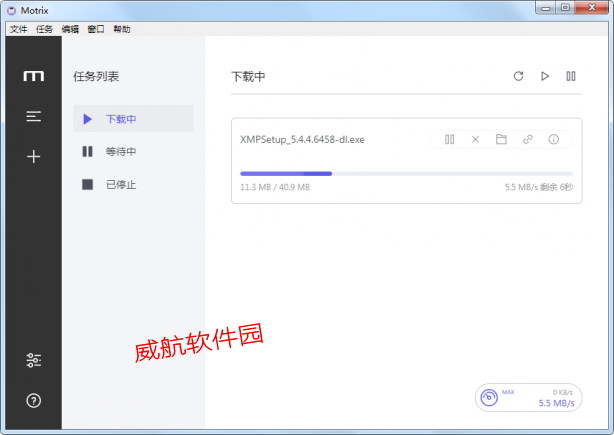Click the Motrix logo in the sidebar
614x435 pixels.
pos(34,76)
